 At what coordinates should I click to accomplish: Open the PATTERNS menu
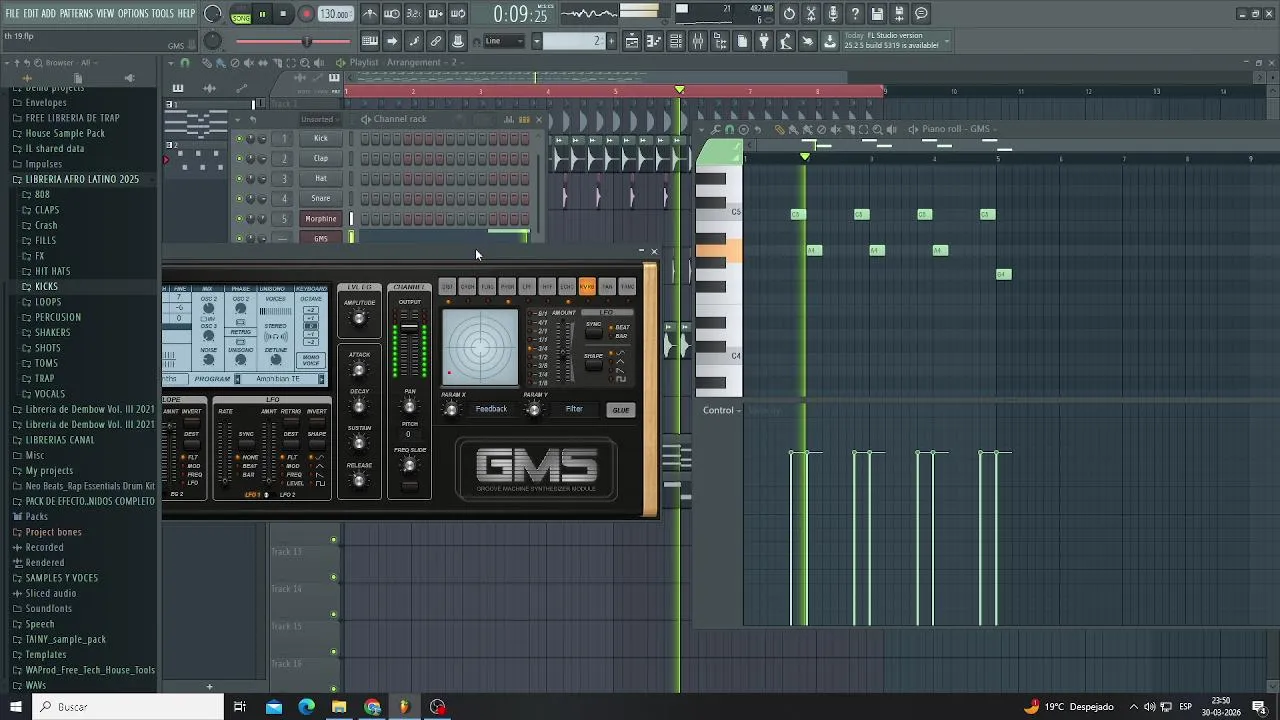tap(76, 14)
